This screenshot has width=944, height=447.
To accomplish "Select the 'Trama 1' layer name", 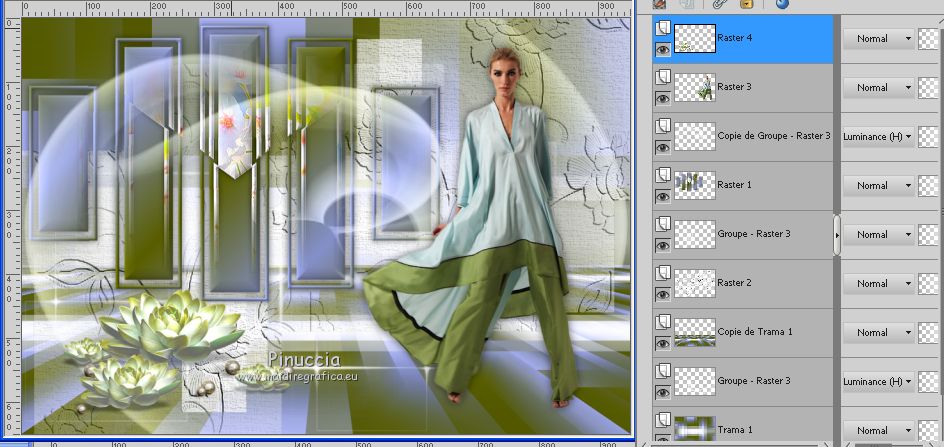I will point(734,430).
